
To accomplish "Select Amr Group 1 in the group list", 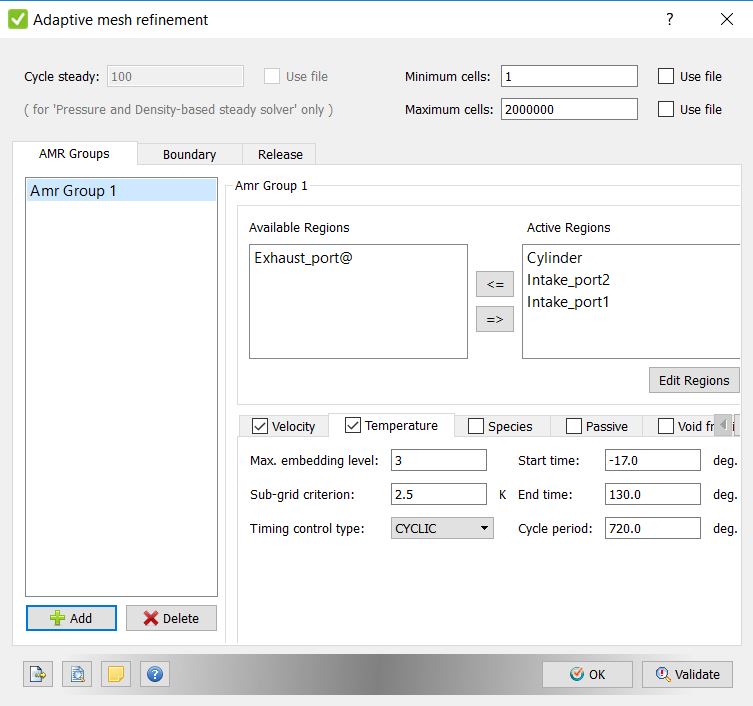I will coord(121,191).
